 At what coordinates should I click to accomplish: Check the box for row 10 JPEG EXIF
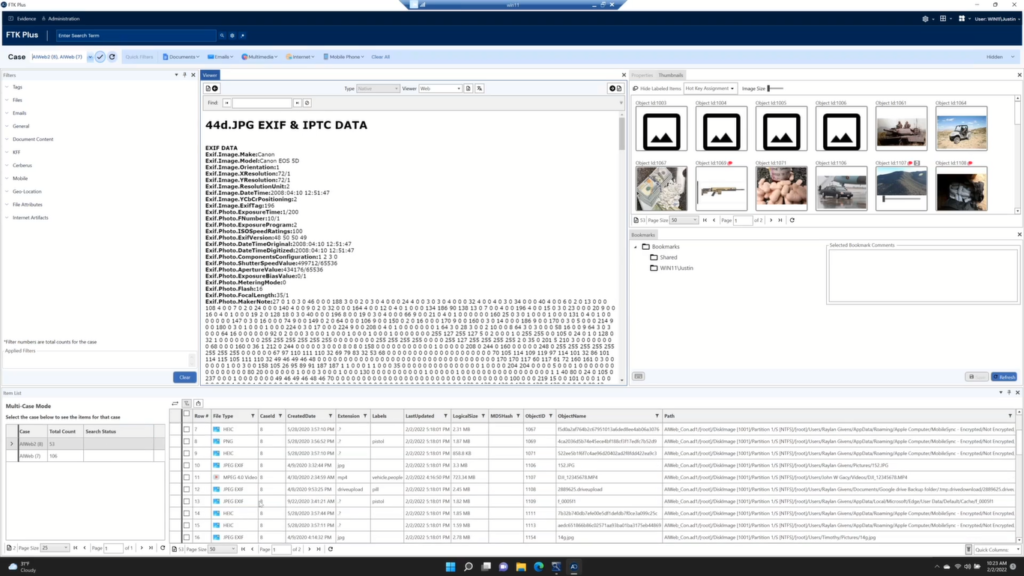pyautogui.click(x=187, y=465)
